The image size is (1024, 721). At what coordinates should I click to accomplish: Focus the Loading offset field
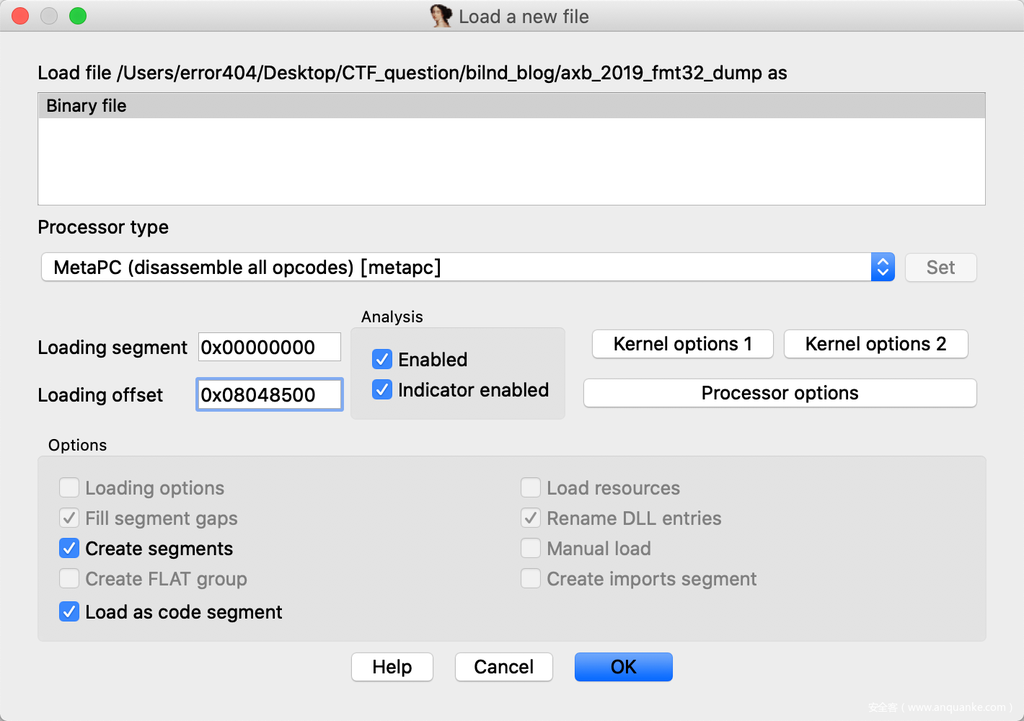click(x=269, y=394)
